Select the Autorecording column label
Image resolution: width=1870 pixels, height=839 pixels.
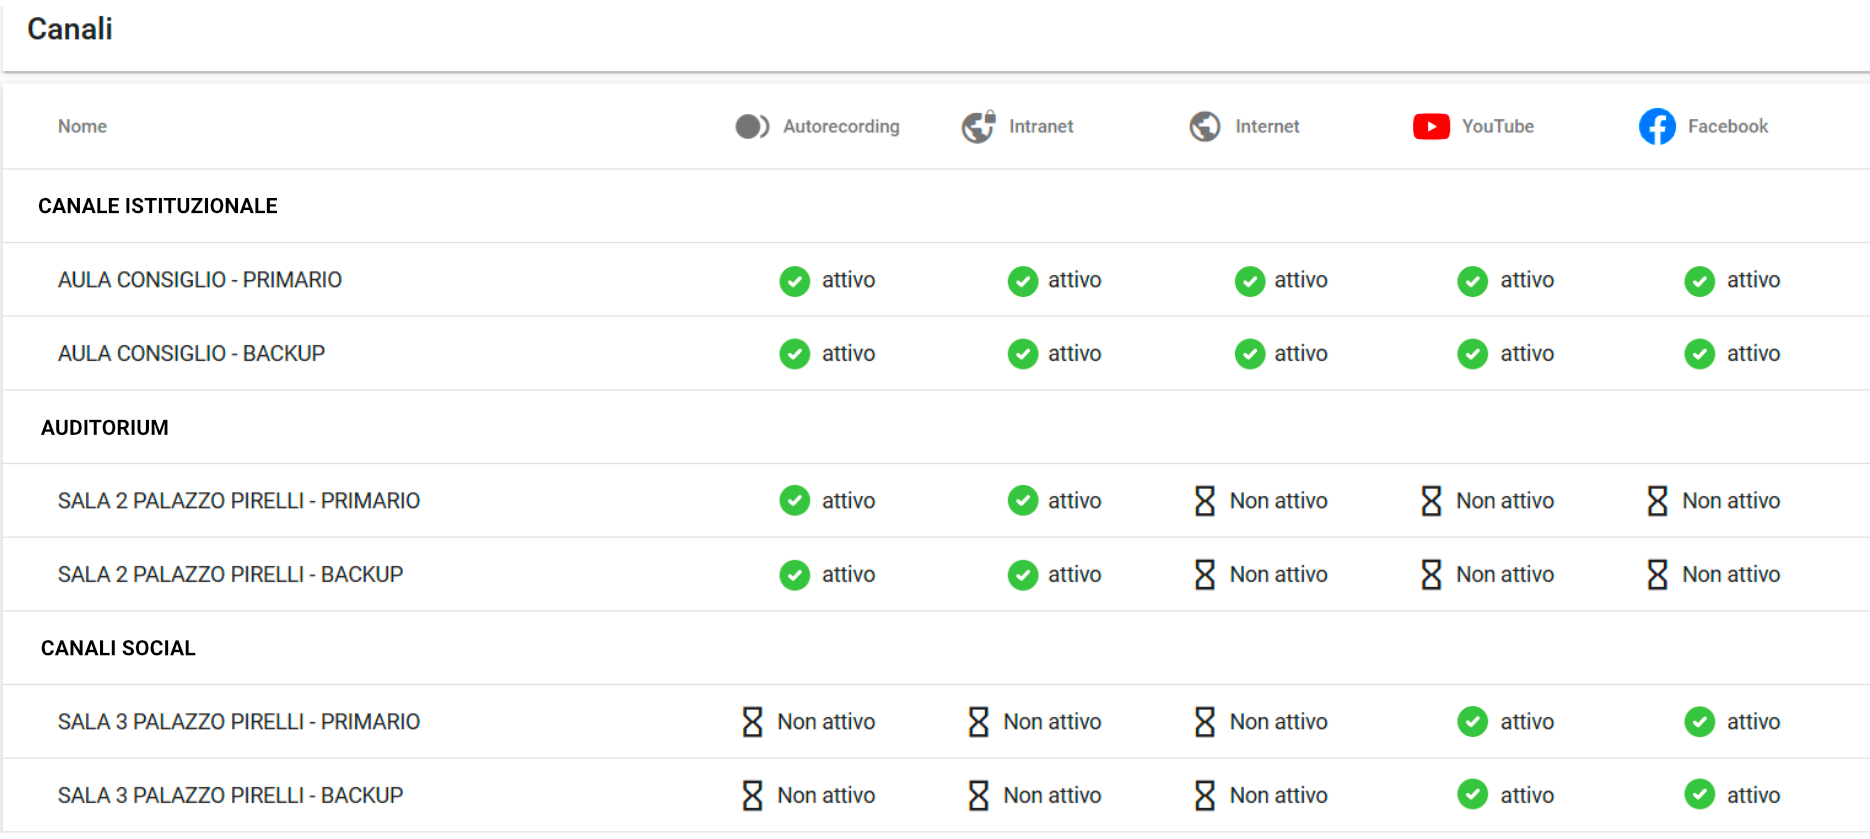click(x=841, y=127)
